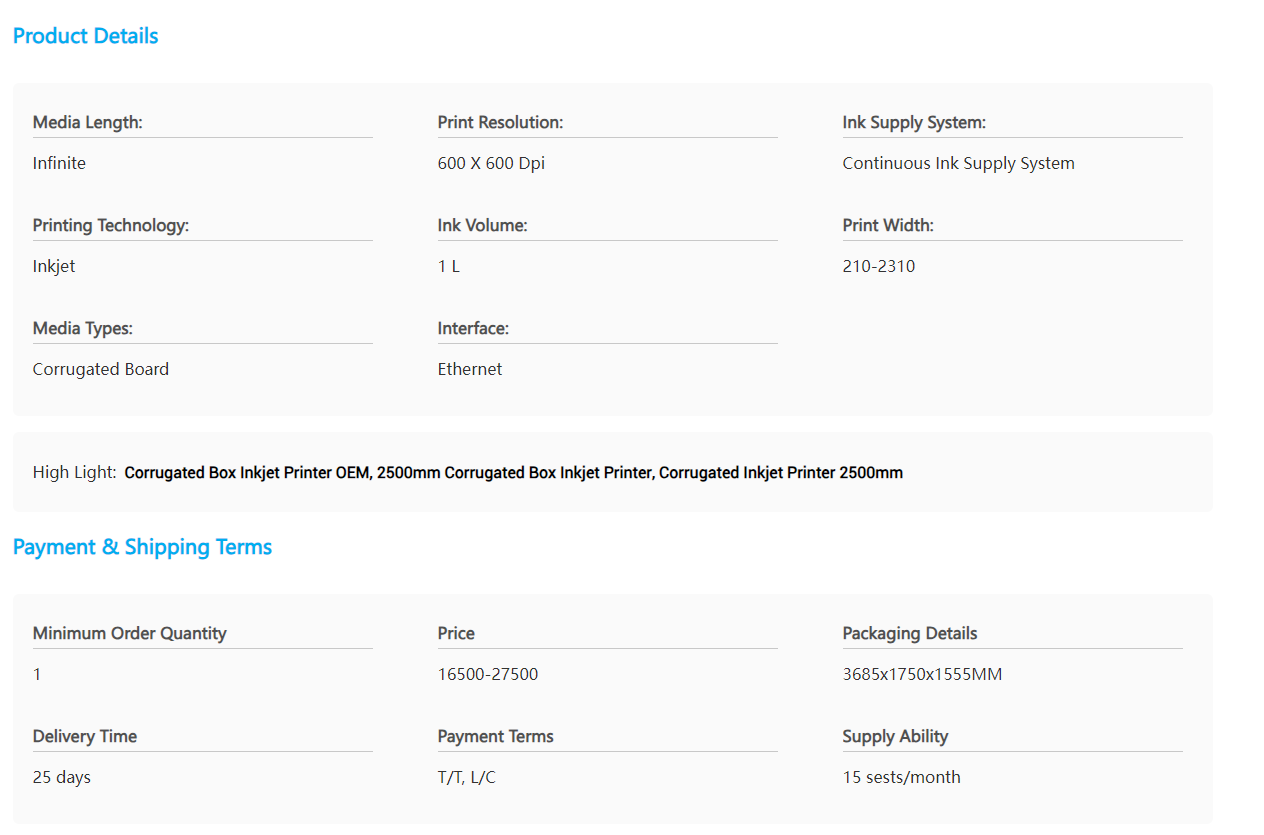Open the Corrugated Inkjet Printer 2500mm link
Image resolution: width=1264 pixels, height=835 pixels.
(780, 473)
